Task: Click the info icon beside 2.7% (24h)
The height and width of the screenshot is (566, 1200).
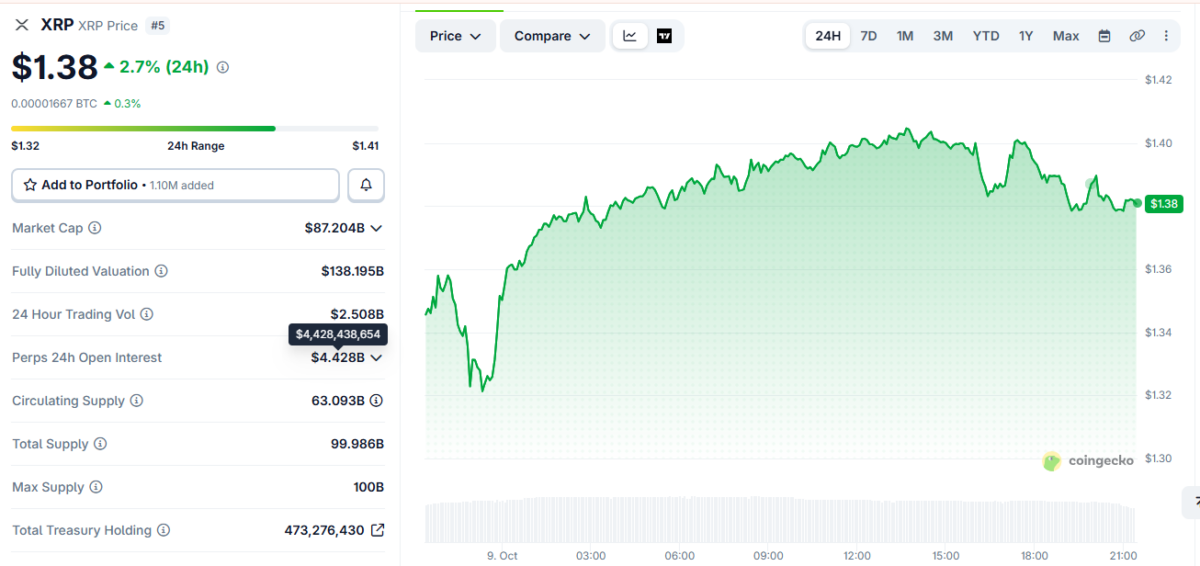Action: click(222, 68)
